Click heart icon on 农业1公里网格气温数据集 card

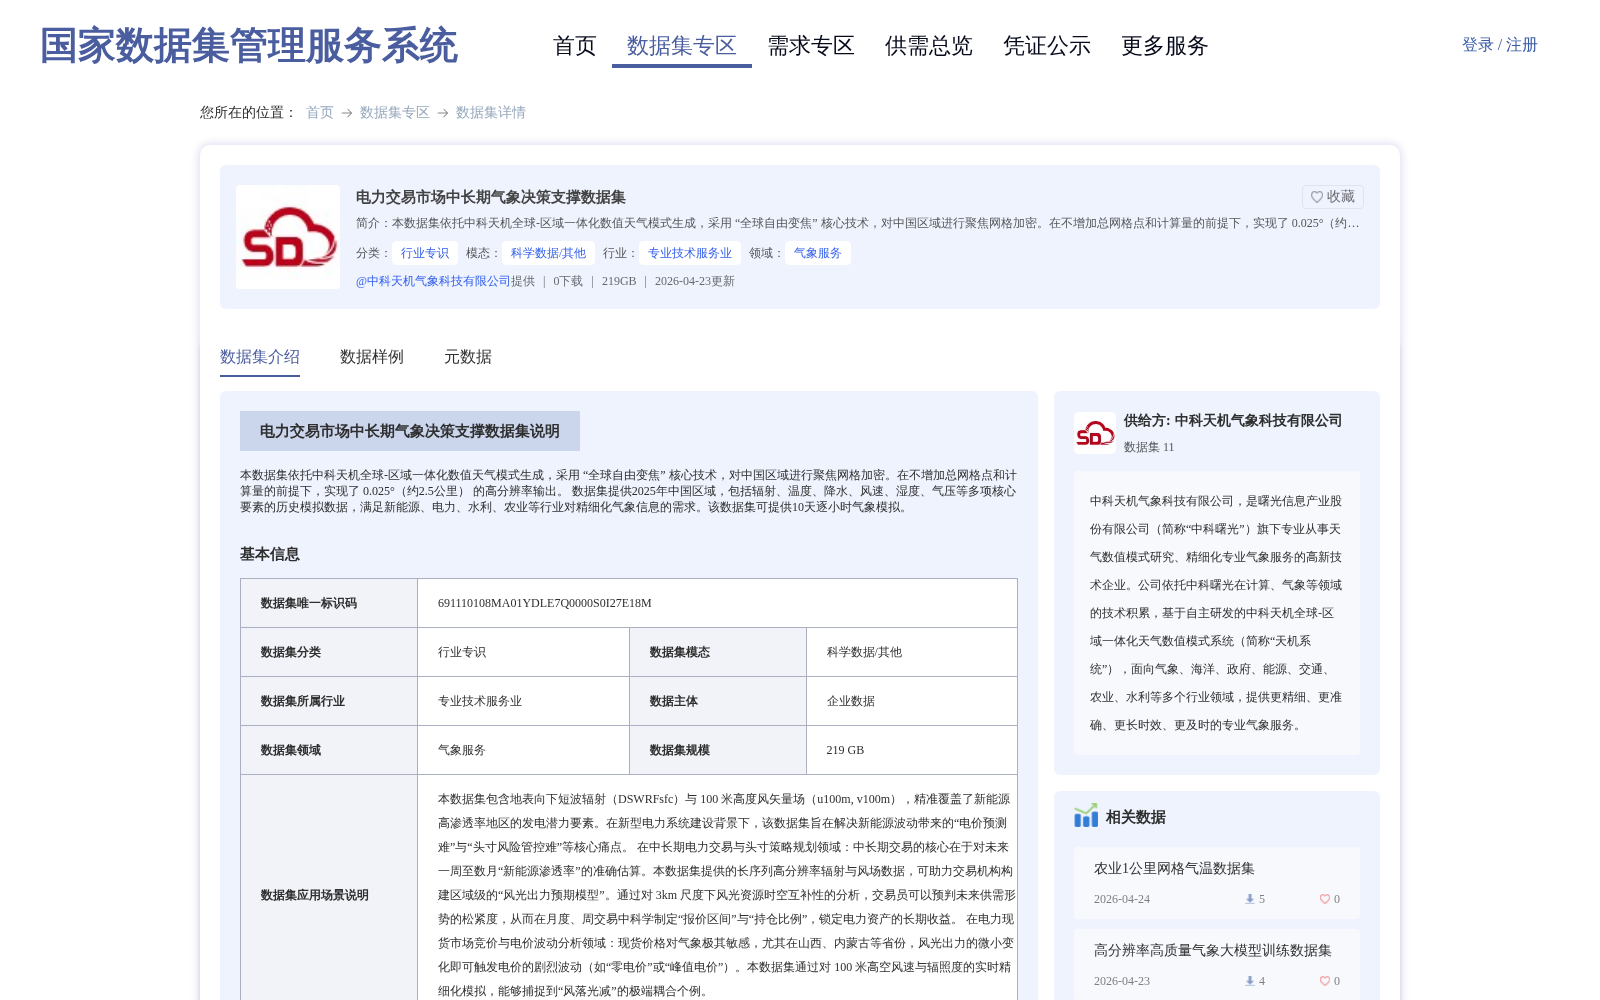click(x=1324, y=899)
